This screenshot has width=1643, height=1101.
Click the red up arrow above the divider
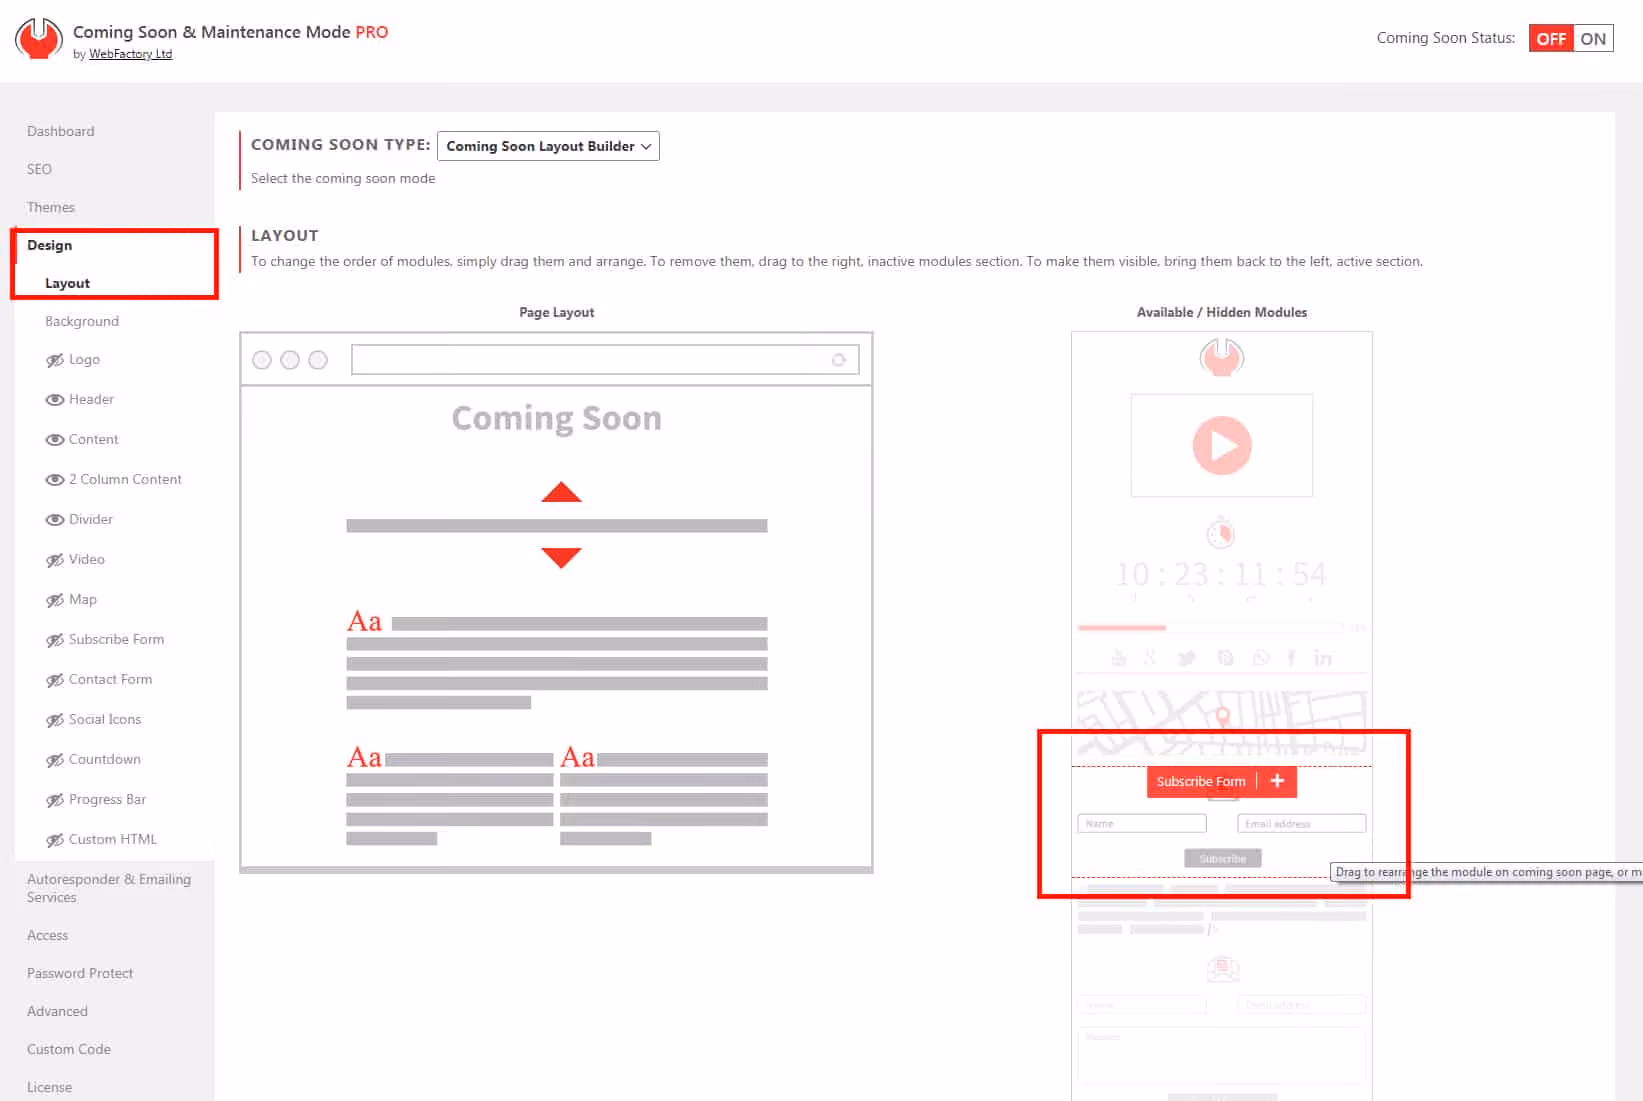pyautogui.click(x=561, y=492)
